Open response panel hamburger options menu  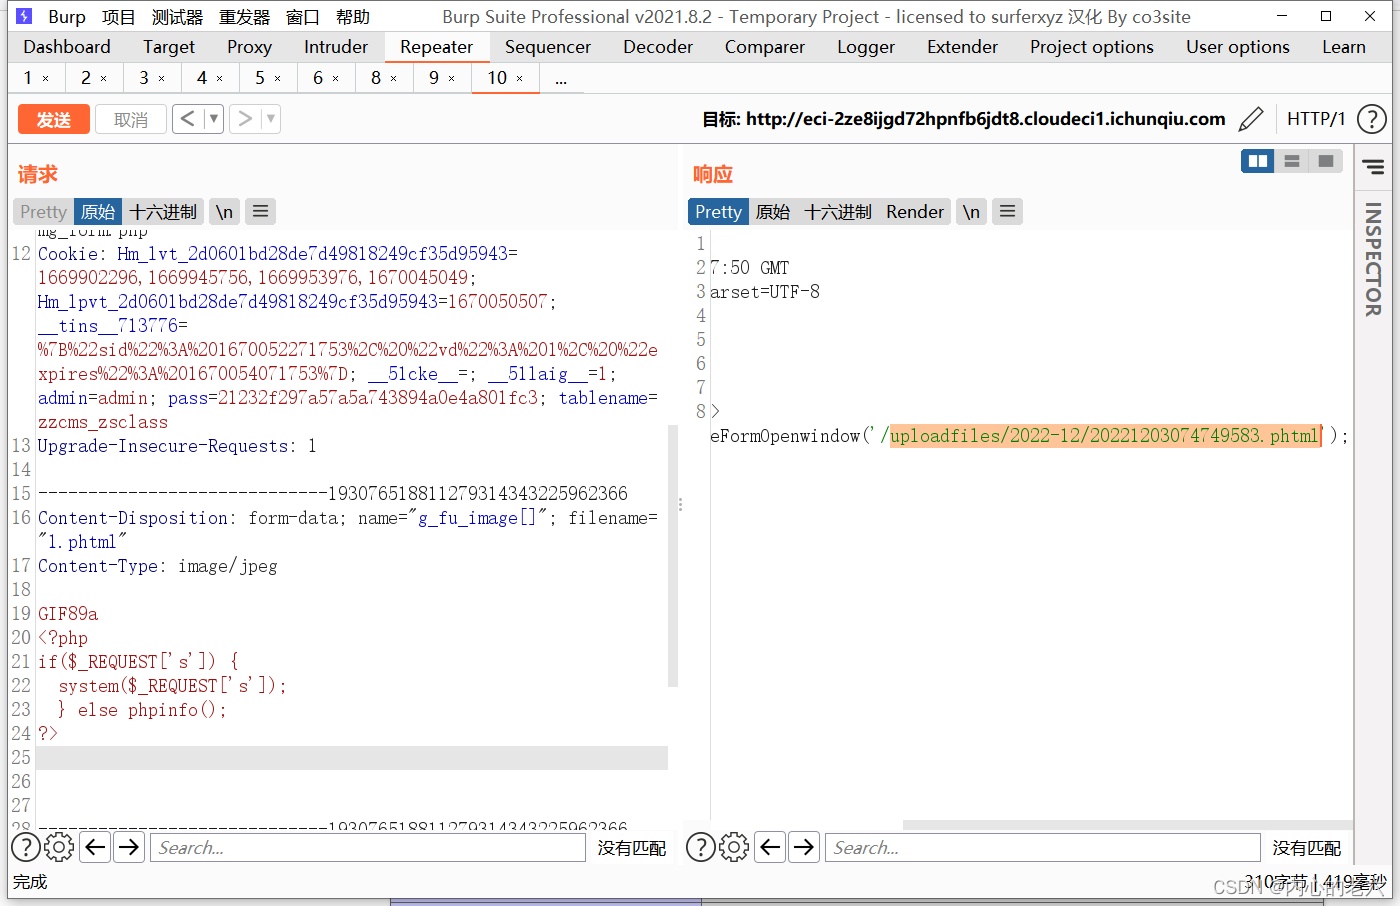(x=1007, y=212)
